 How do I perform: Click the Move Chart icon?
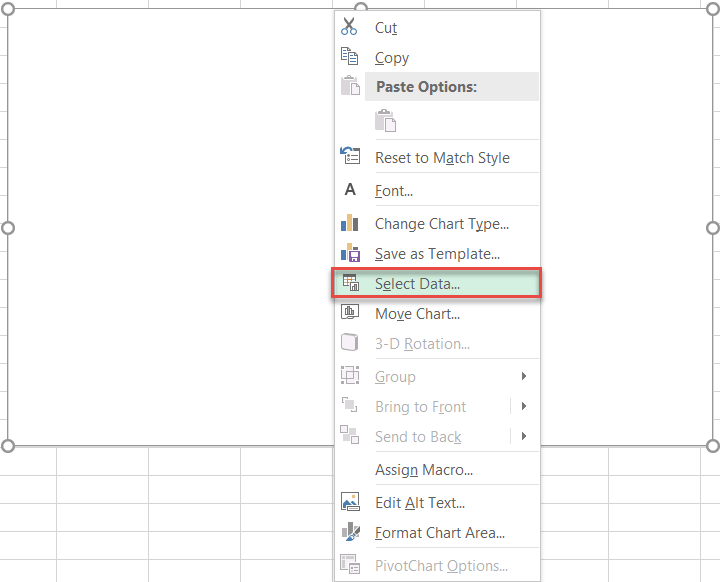tap(350, 312)
